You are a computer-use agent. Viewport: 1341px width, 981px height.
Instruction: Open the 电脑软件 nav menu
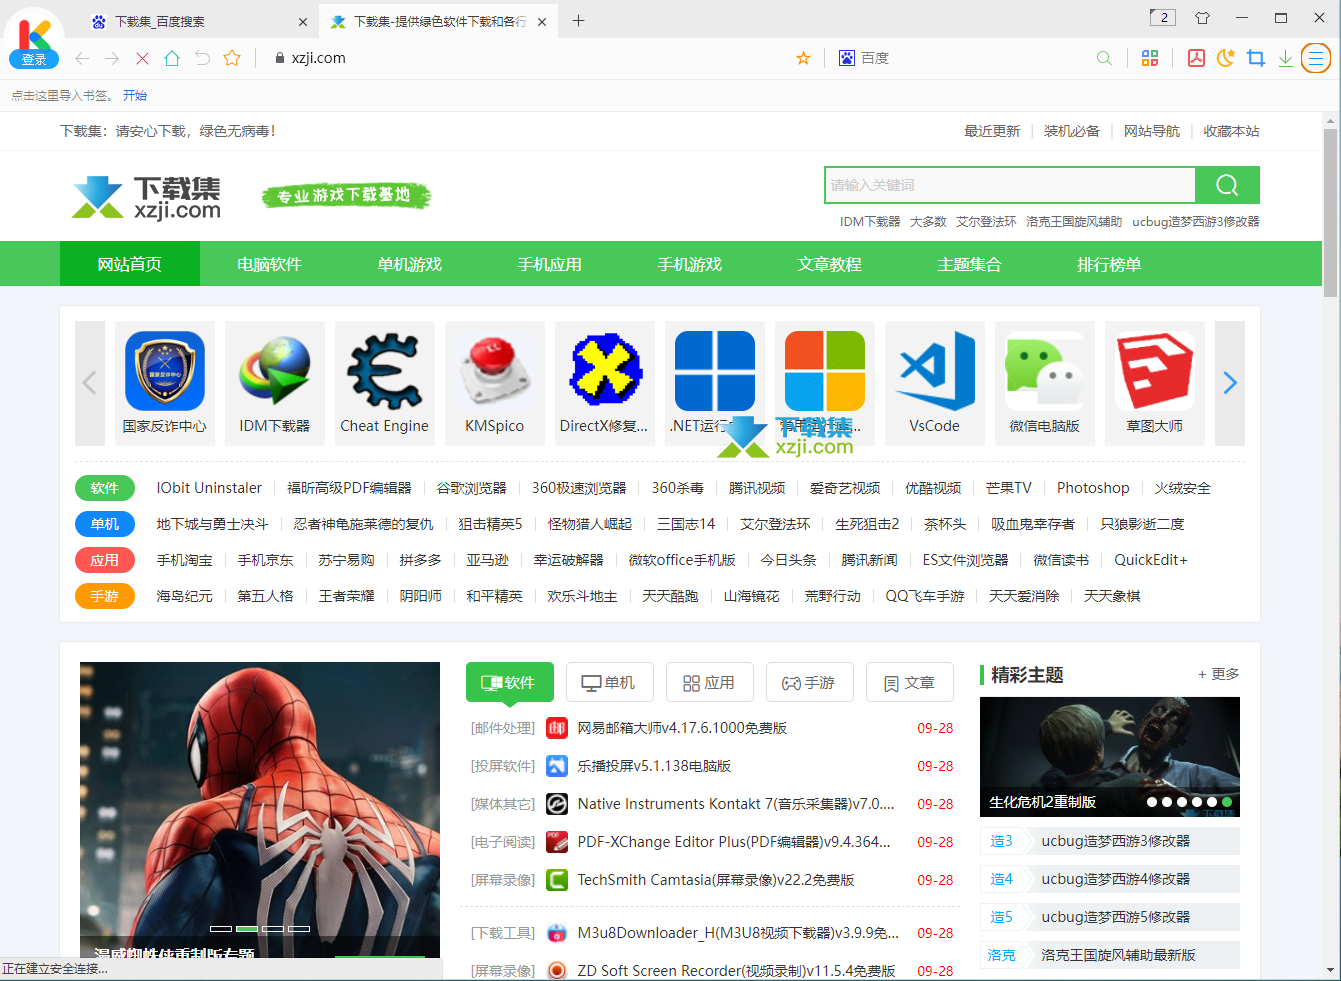point(269,264)
